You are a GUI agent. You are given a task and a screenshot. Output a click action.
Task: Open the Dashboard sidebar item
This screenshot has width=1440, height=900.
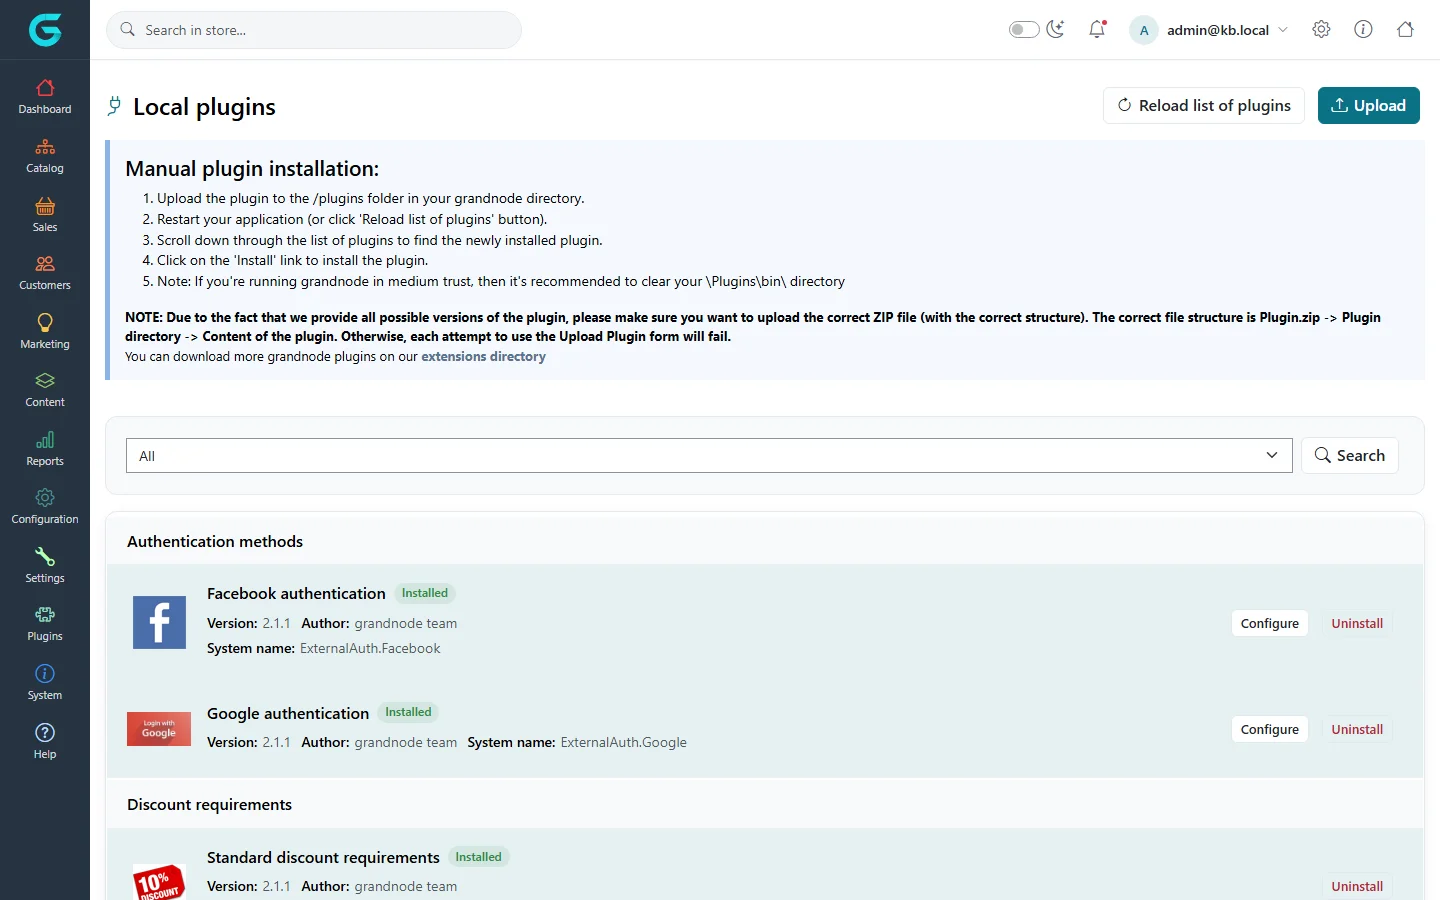[45, 97]
